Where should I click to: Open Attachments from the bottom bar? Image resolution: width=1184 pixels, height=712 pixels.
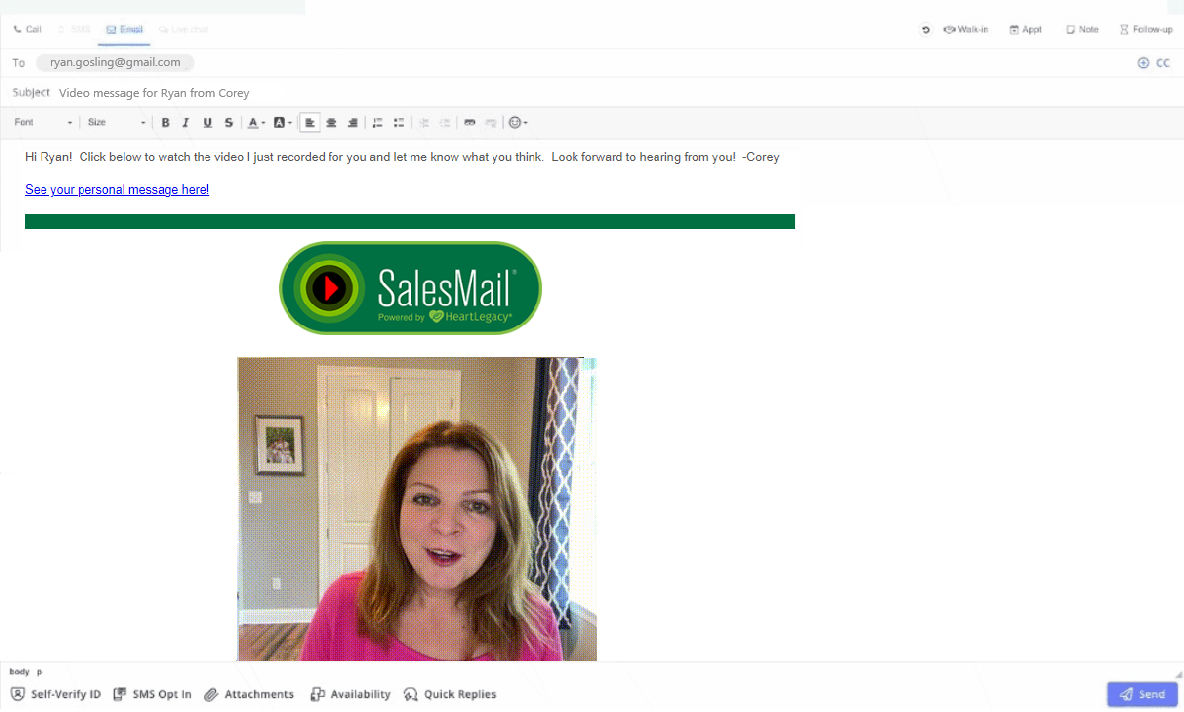249,694
